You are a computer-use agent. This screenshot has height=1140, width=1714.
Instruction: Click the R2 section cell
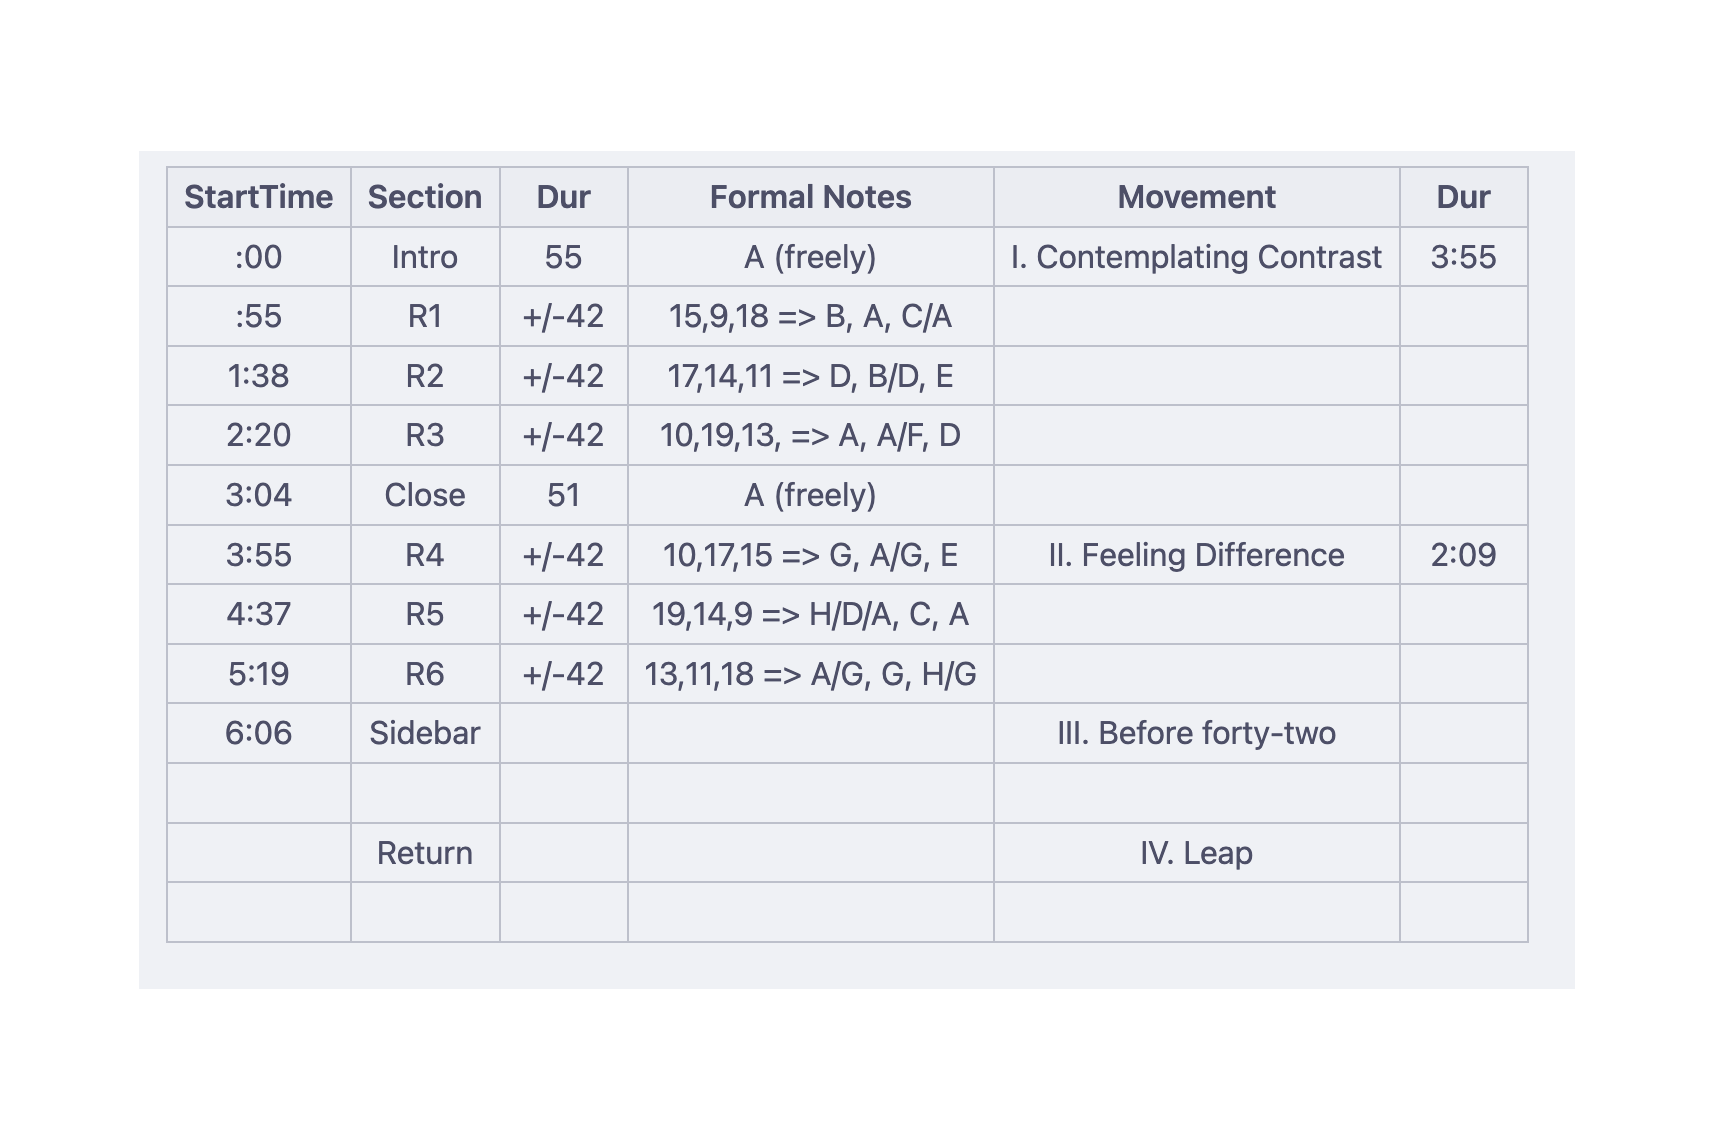pos(425,376)
